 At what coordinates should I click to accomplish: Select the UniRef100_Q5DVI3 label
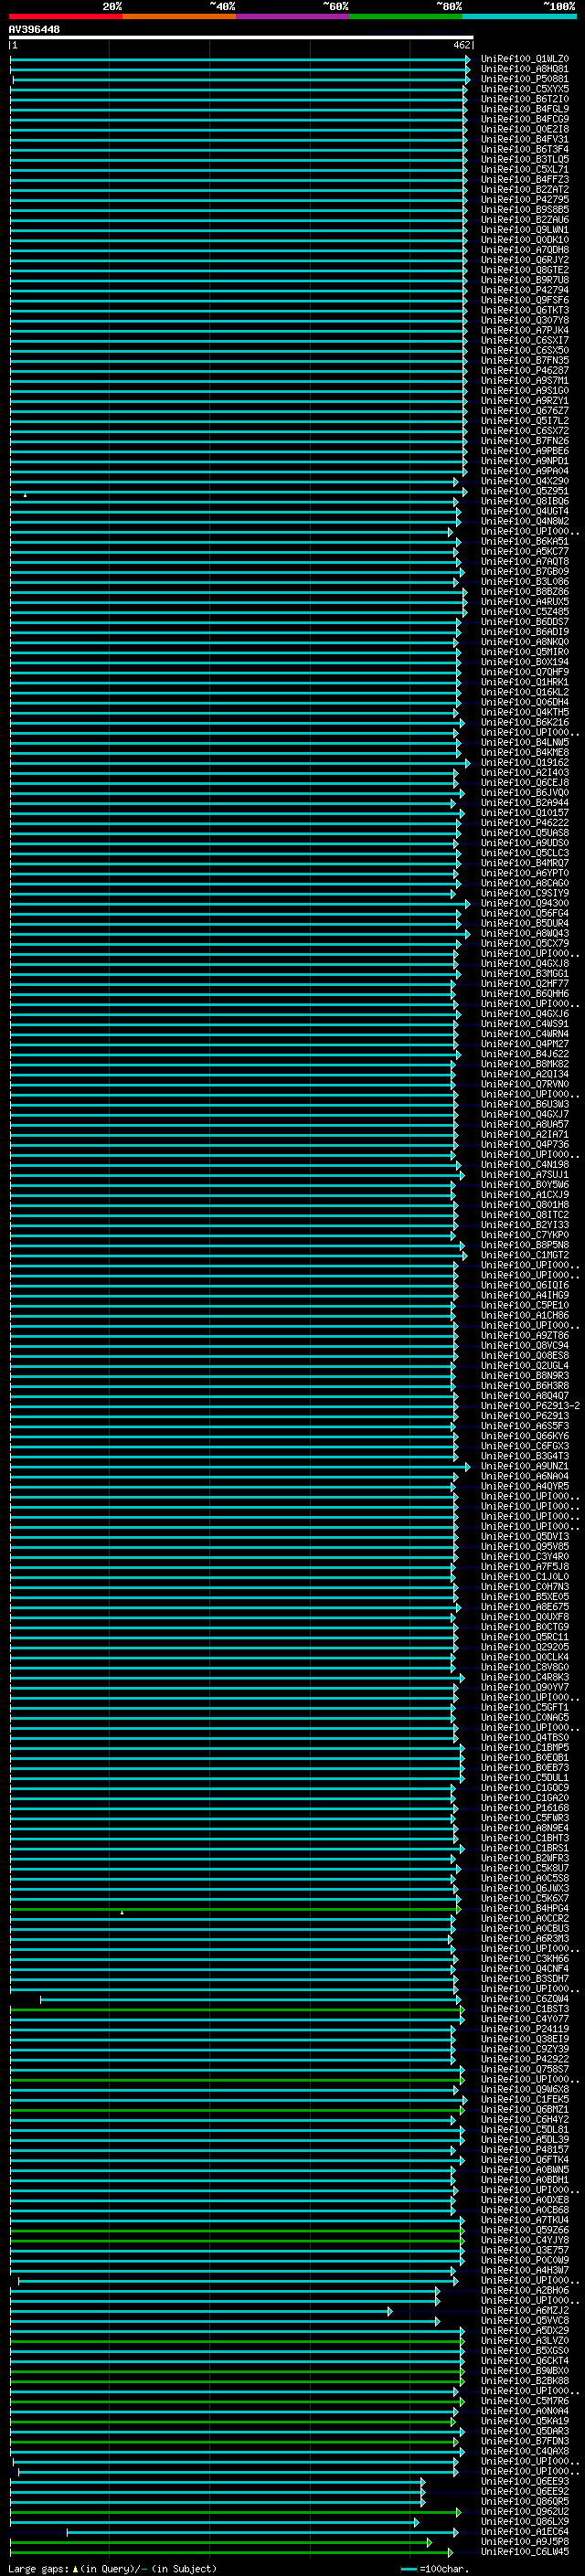[x=525, y=1537]
